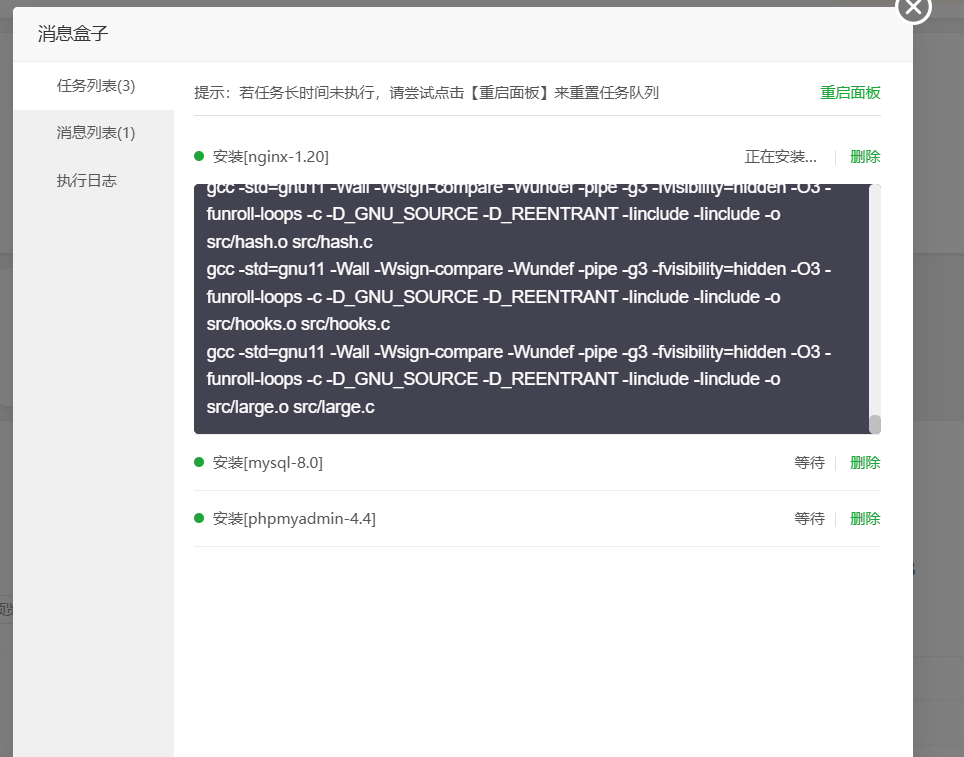Viewport: 964px width, 757px height.
Task: Delete the nginx-1.20 install task
Action: tap(865, 157)
